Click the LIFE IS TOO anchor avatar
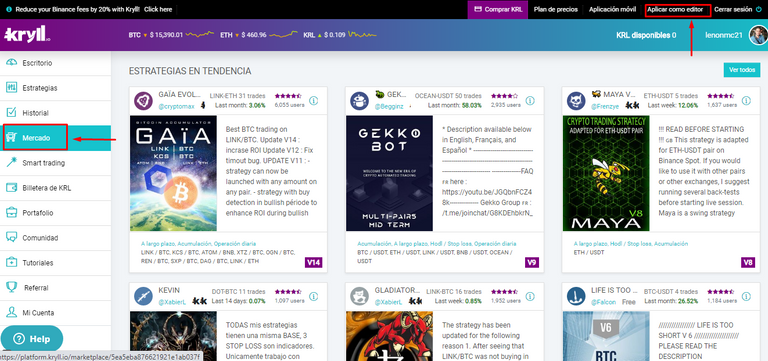Viewport: 768px width, 361px height. click(x=576, y=296)
